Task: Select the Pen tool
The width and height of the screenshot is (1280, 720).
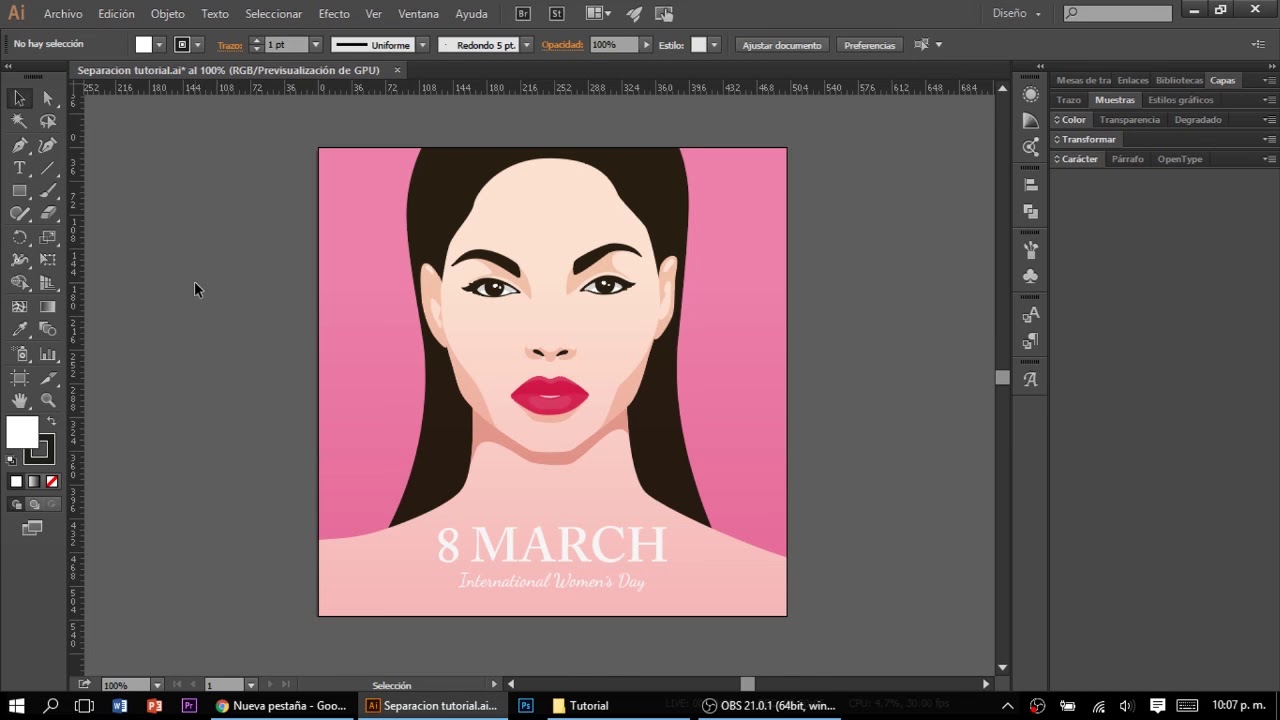Action: (x=19, y=145)
